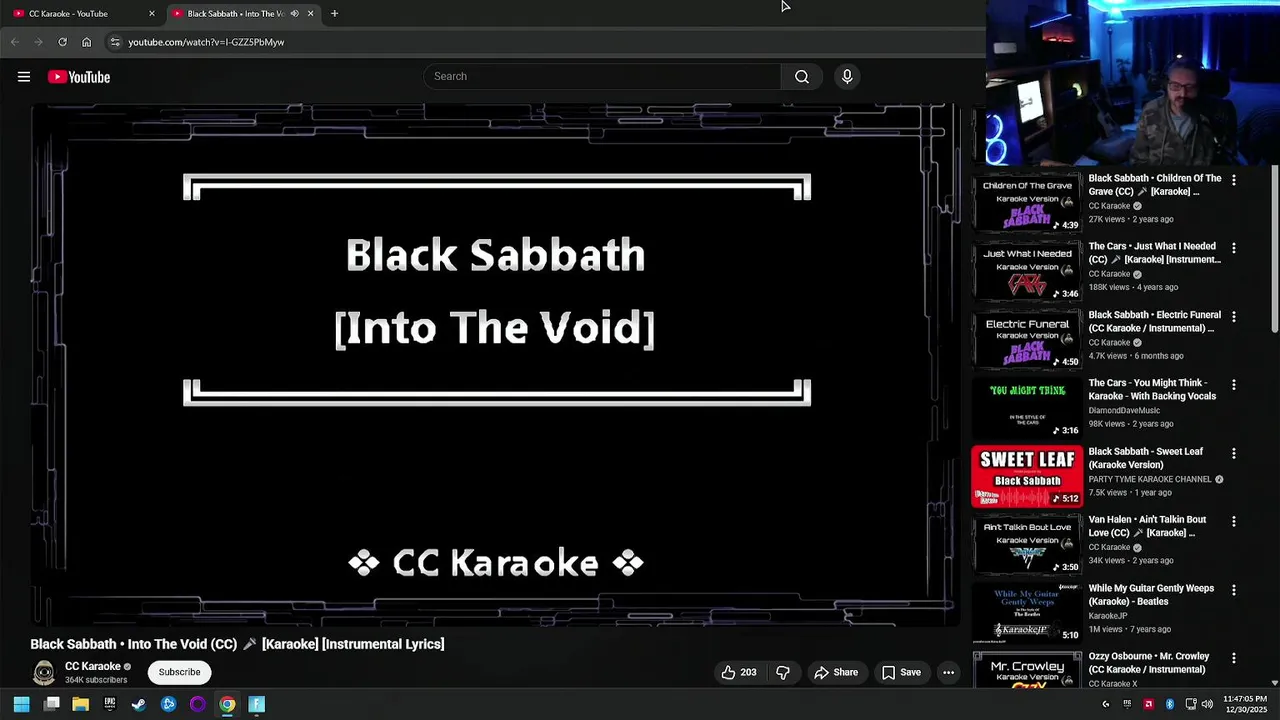This screenshot has width=1280, height=720.
Task: Grab the page vertical scrollbar
Action: (1274, 250)
